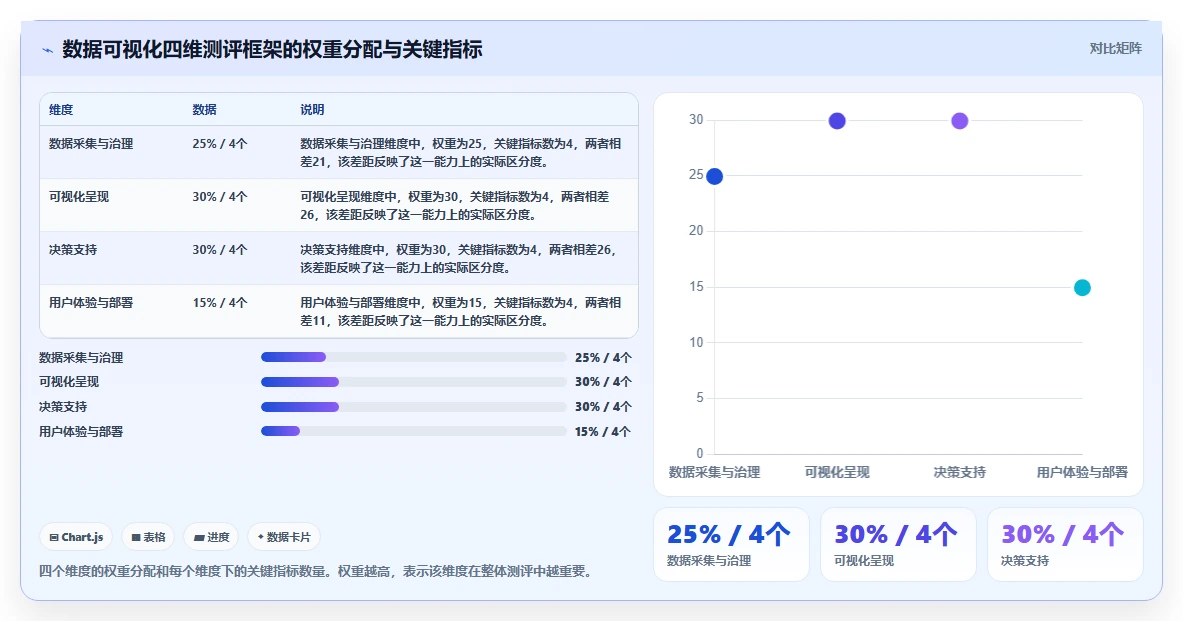The height and width of the screenshot is (621, 1183).
Task: Click table cell 决策支持
Action: click(73, 249)
